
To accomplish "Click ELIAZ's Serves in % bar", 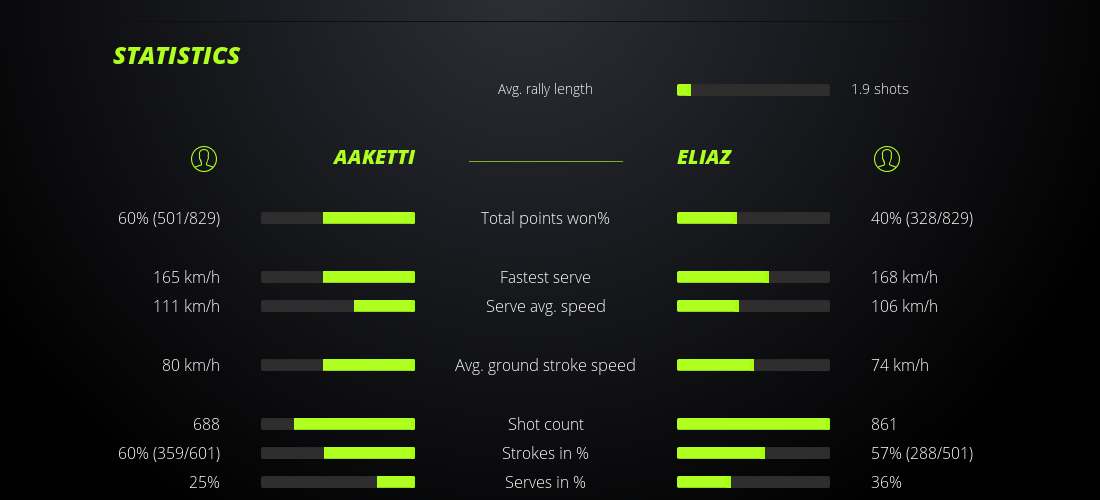I will (753, 482).
